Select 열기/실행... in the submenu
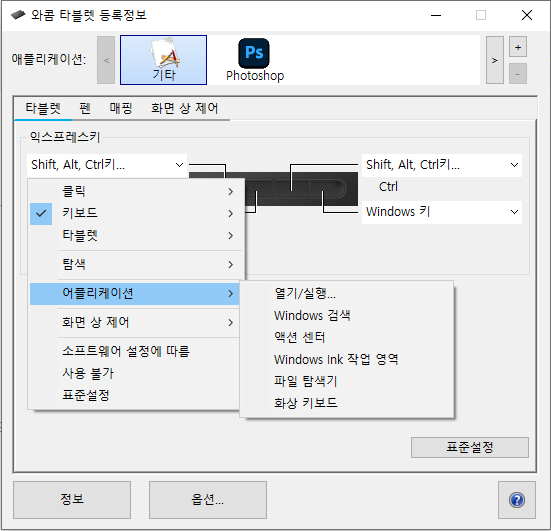551x531 pixels. 346,293
